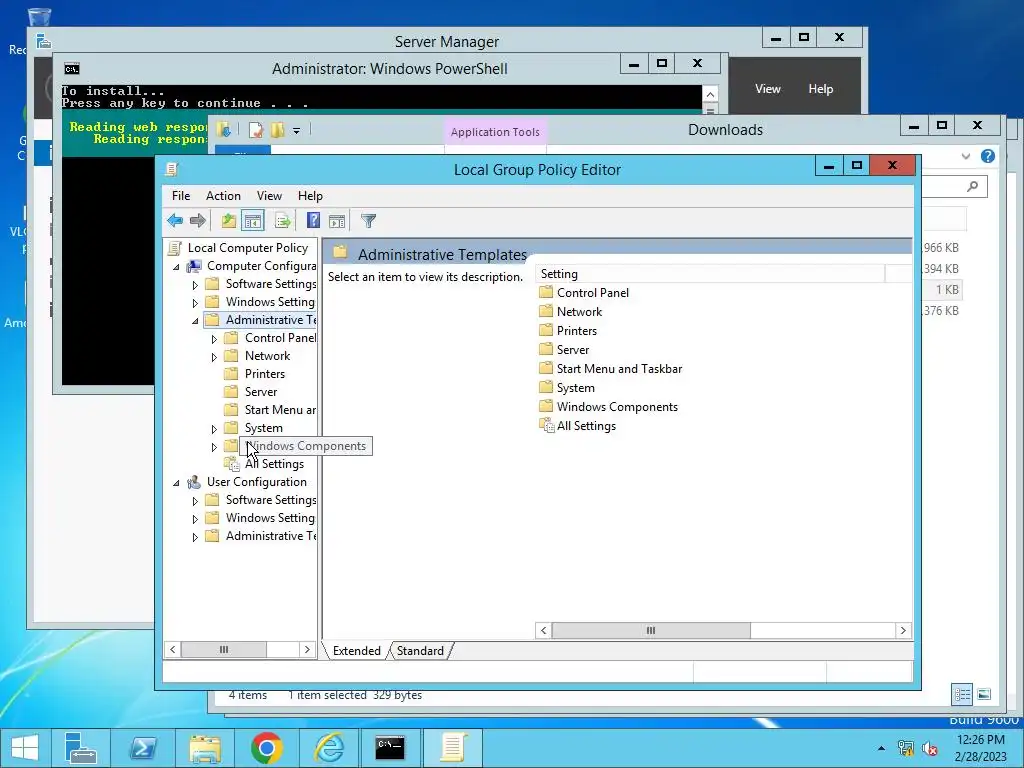Open PowerShell from the taskbar
This screenshot has width=1024, height=768.
(x=142, y=748)
